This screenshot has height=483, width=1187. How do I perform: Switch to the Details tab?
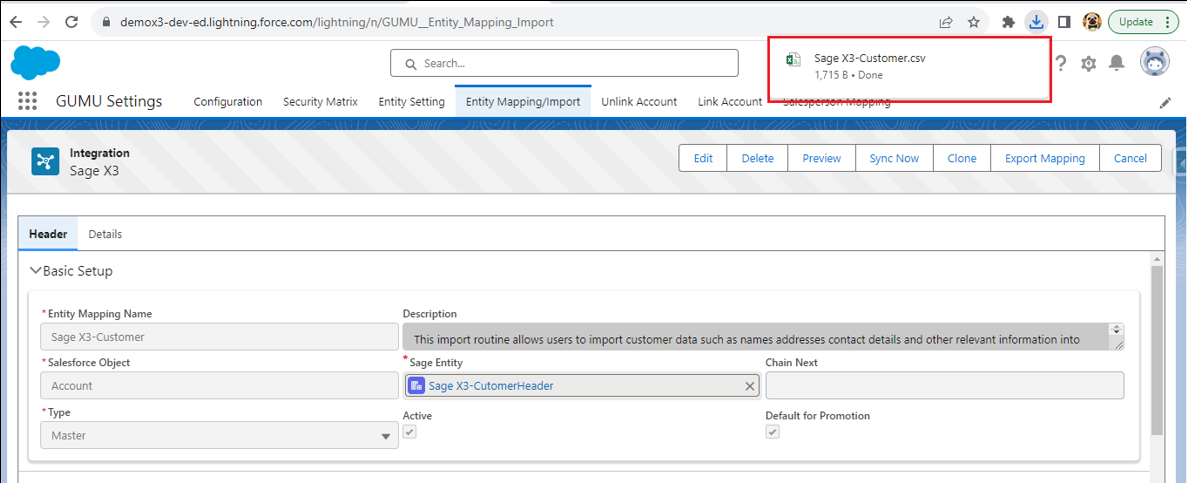pos(105,234)
